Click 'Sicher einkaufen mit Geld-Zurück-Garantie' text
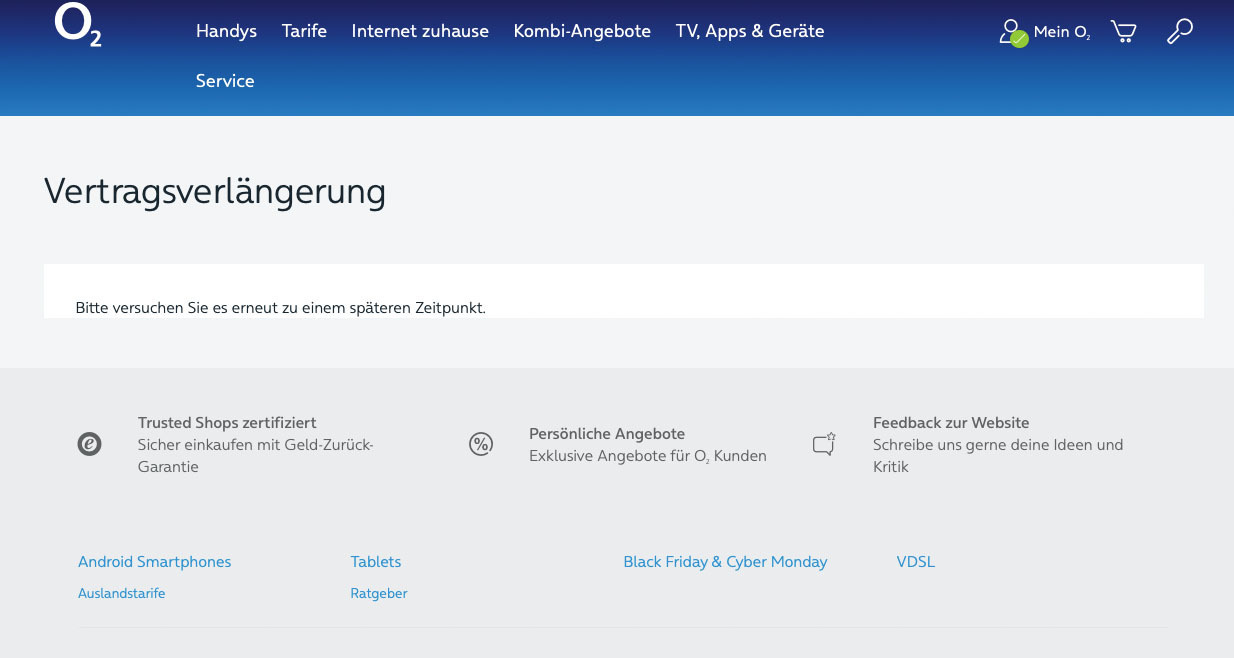The image size is (1234, 658). [256, 456]
